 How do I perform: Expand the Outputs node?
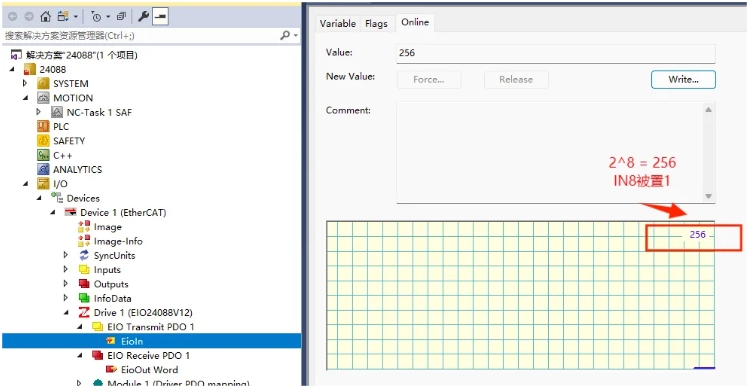[66, 284]
